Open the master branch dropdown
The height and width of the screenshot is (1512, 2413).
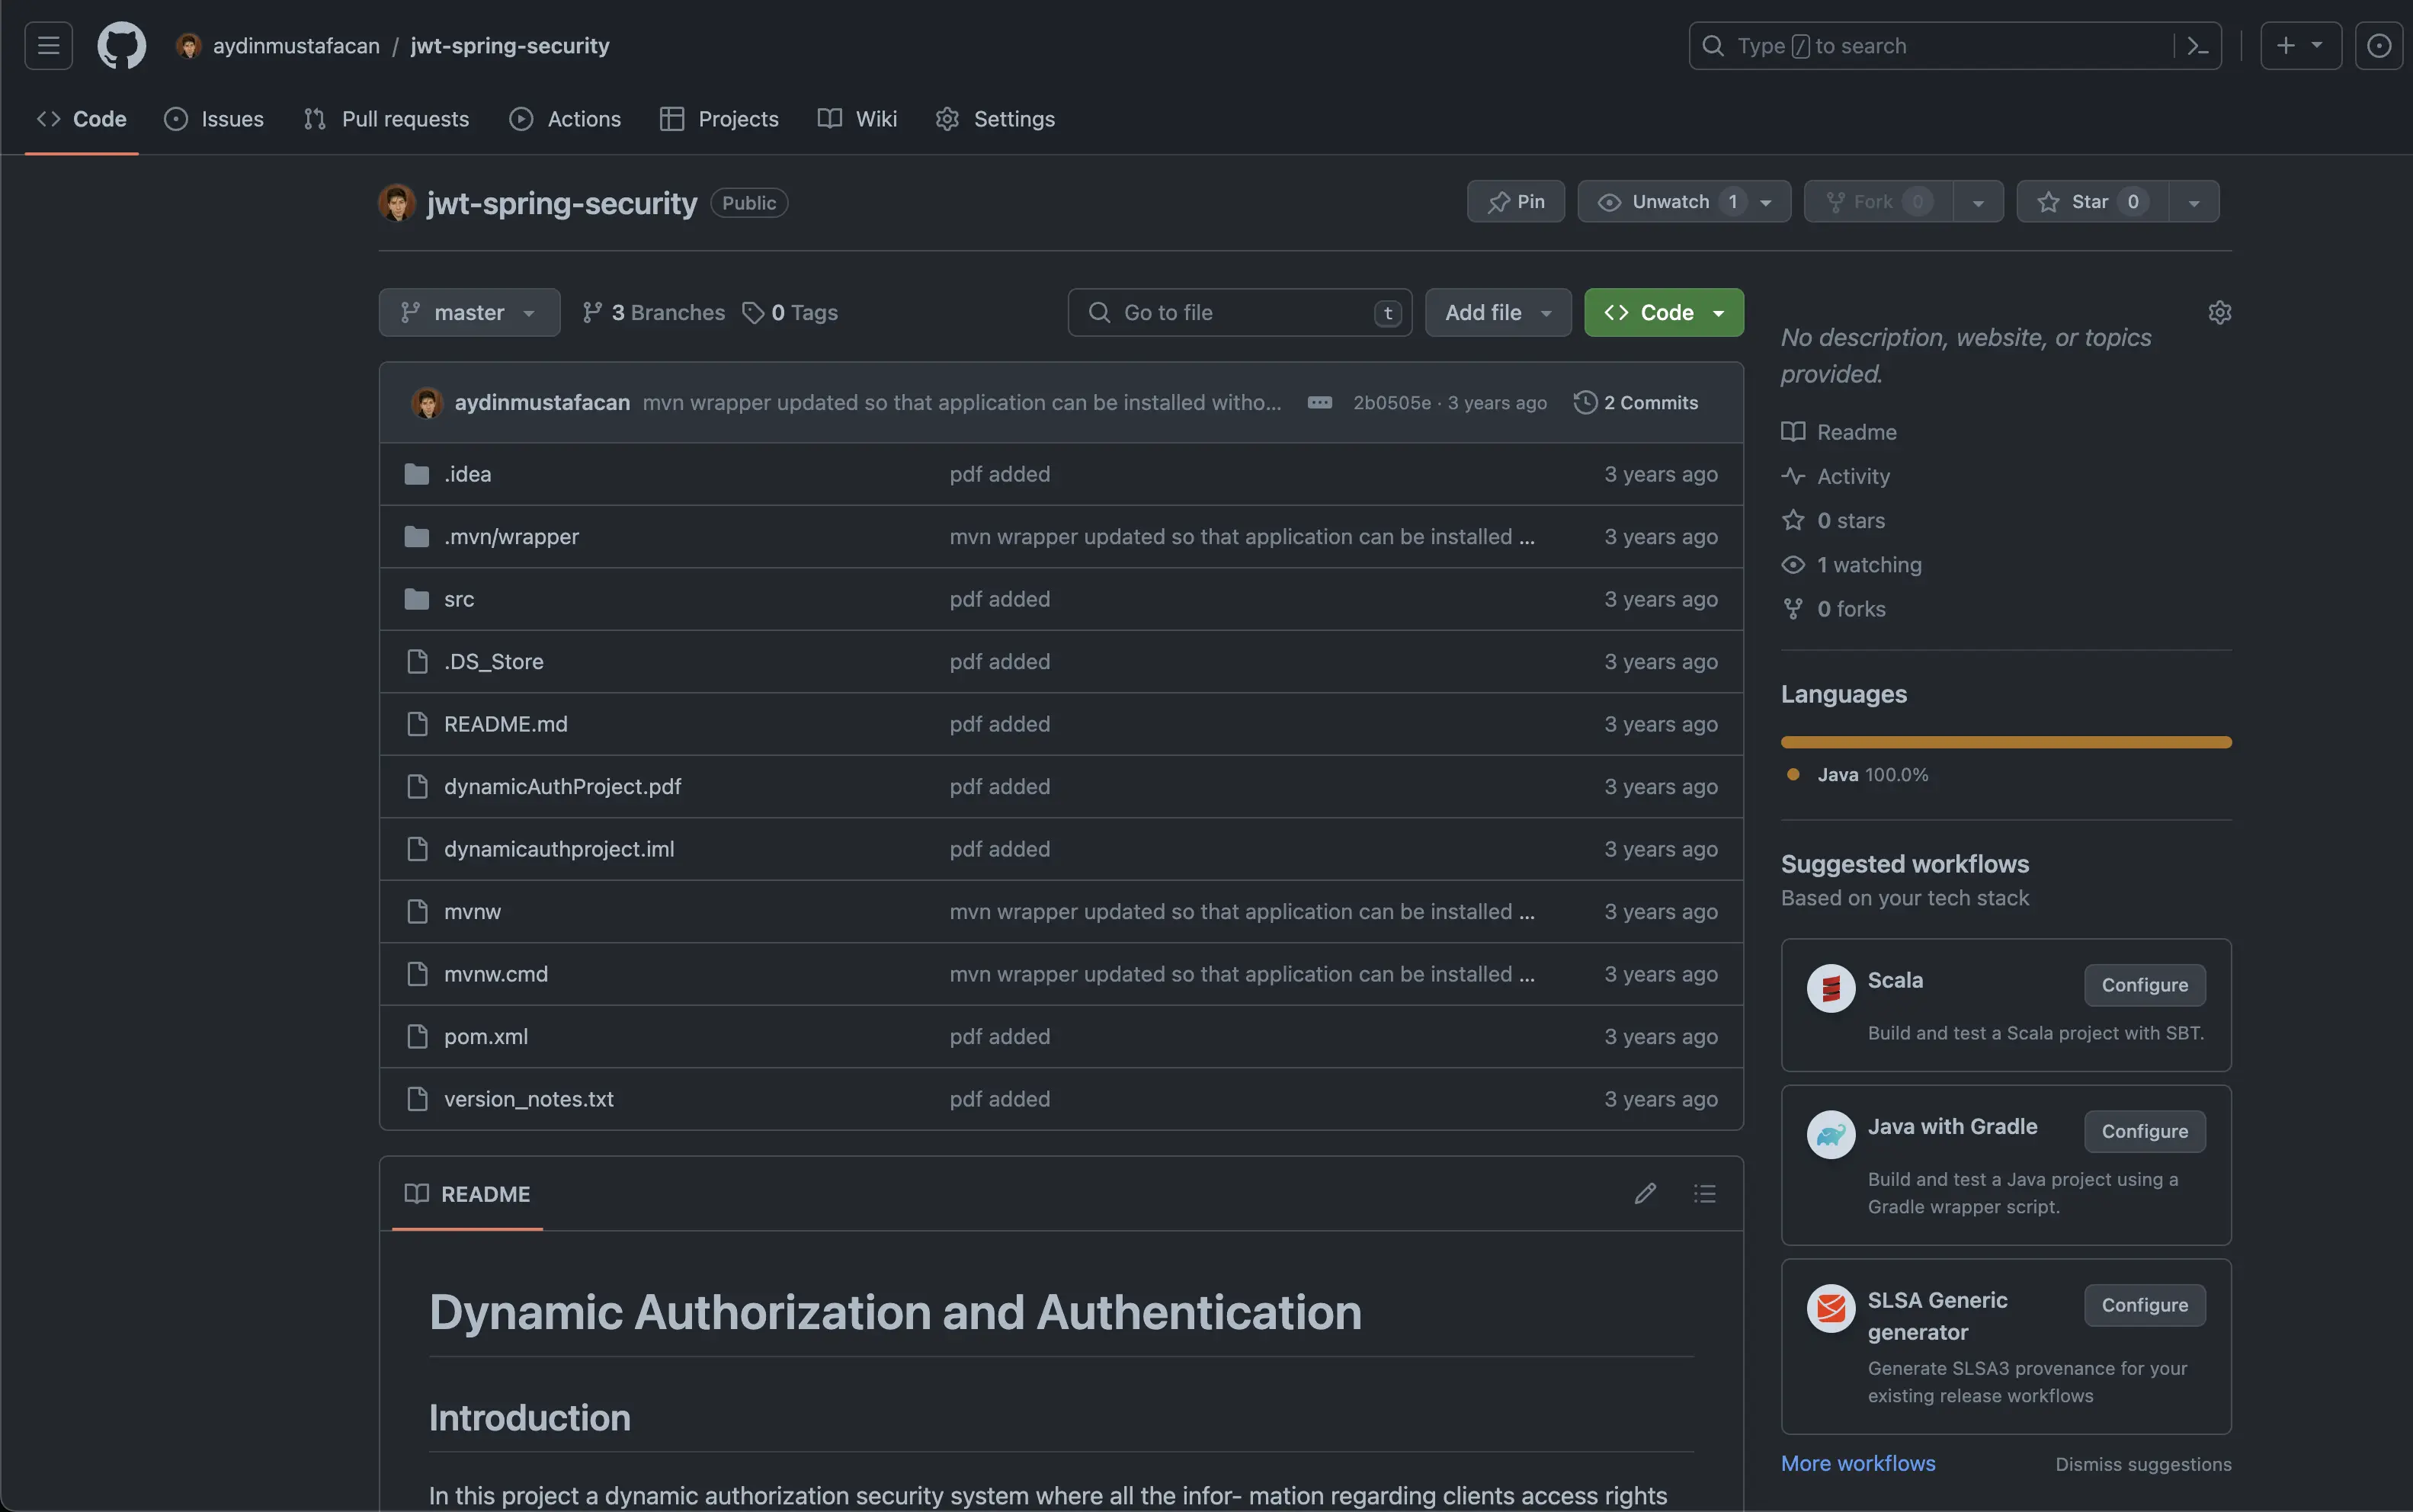(469, 313)
